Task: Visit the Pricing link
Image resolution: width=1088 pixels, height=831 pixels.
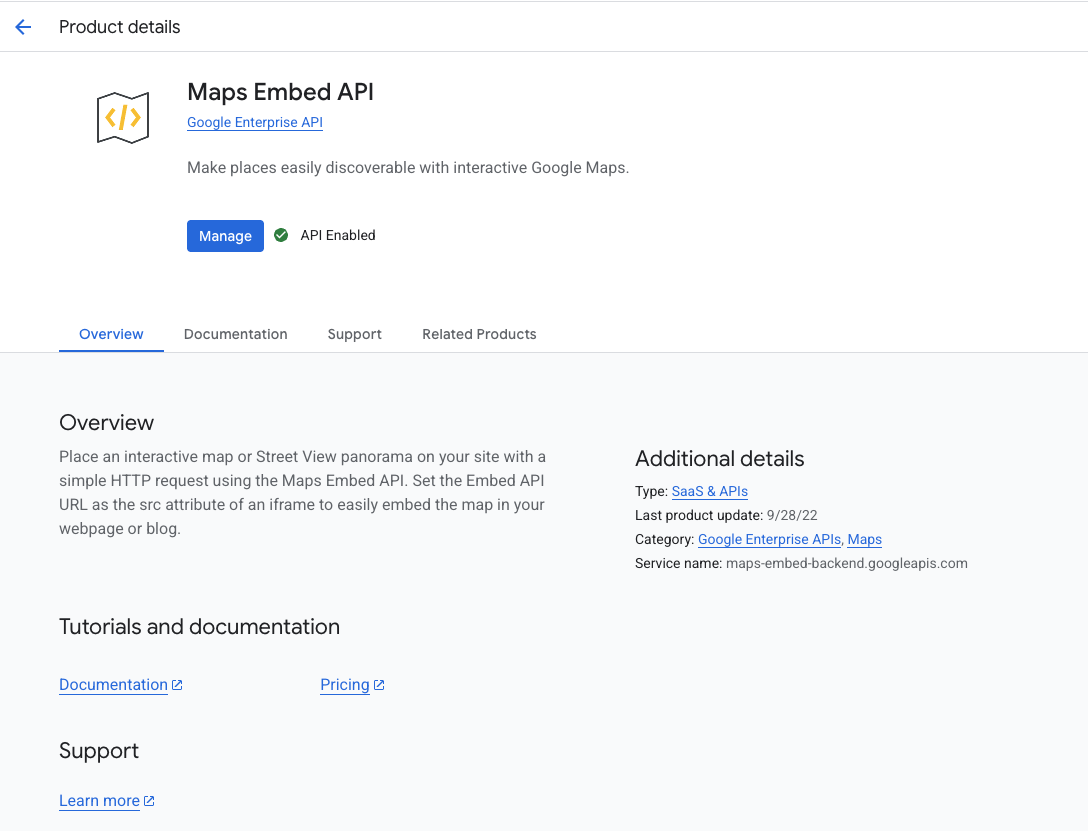Action: tap(345, 685)
